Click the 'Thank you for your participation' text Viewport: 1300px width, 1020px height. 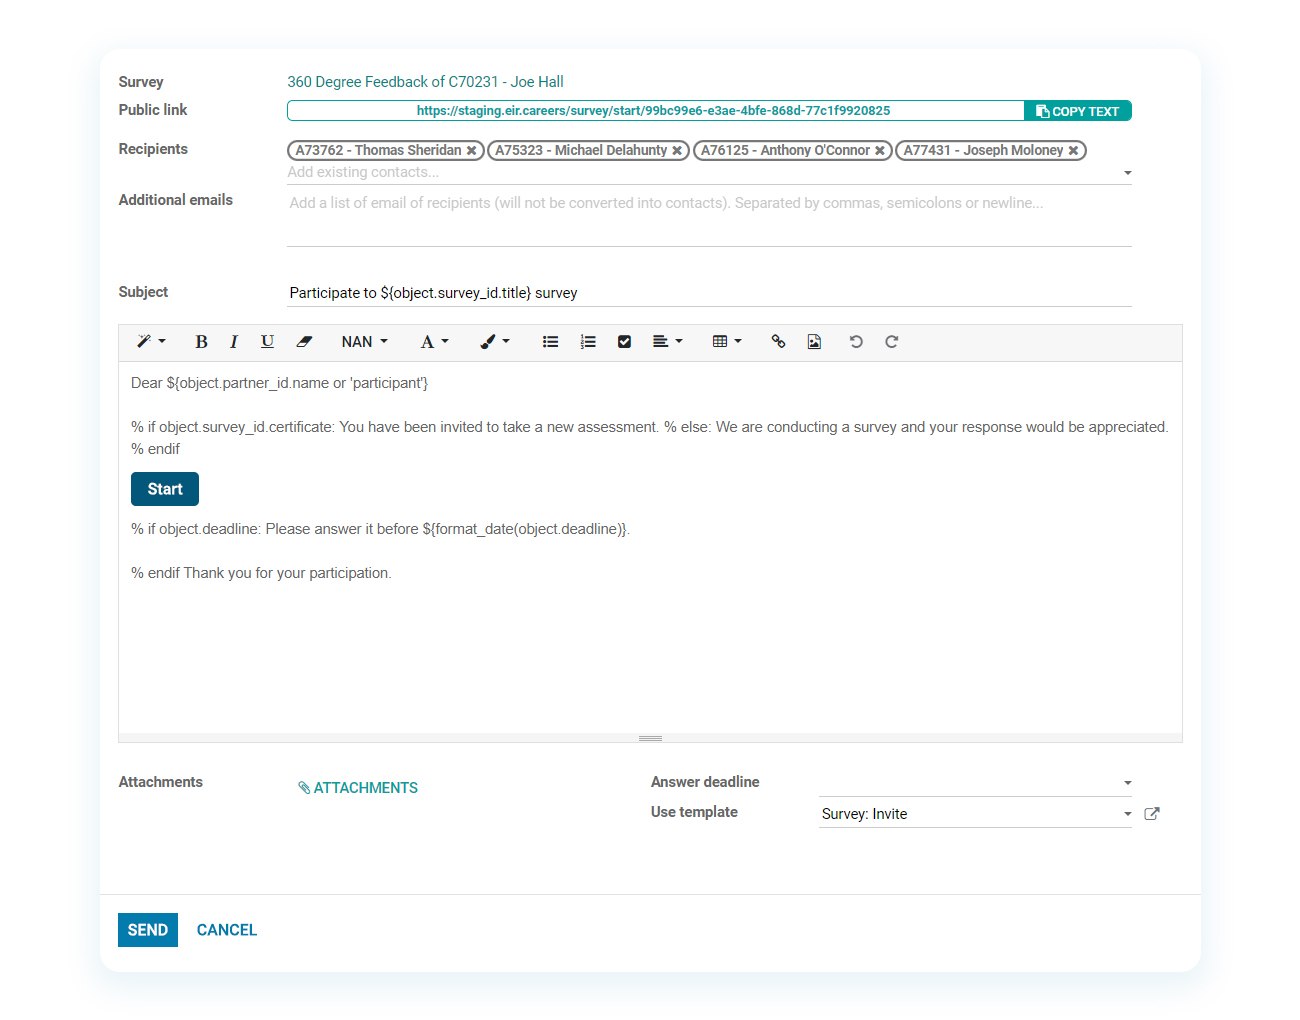click(287, 573)
